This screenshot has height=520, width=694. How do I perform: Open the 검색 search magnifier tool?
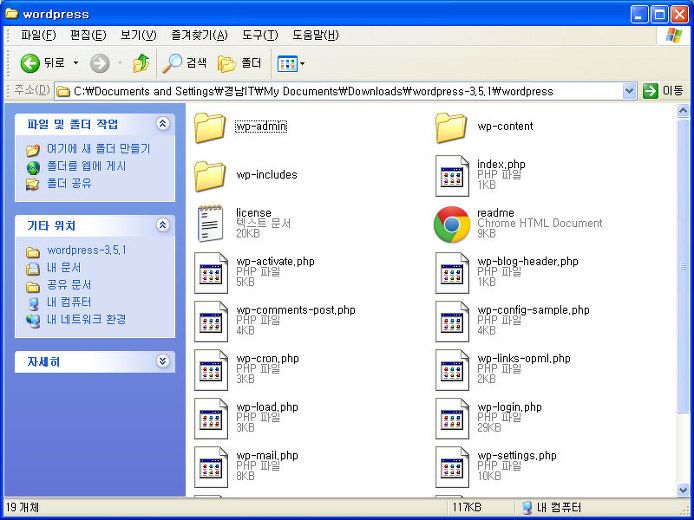pos(184,64)
